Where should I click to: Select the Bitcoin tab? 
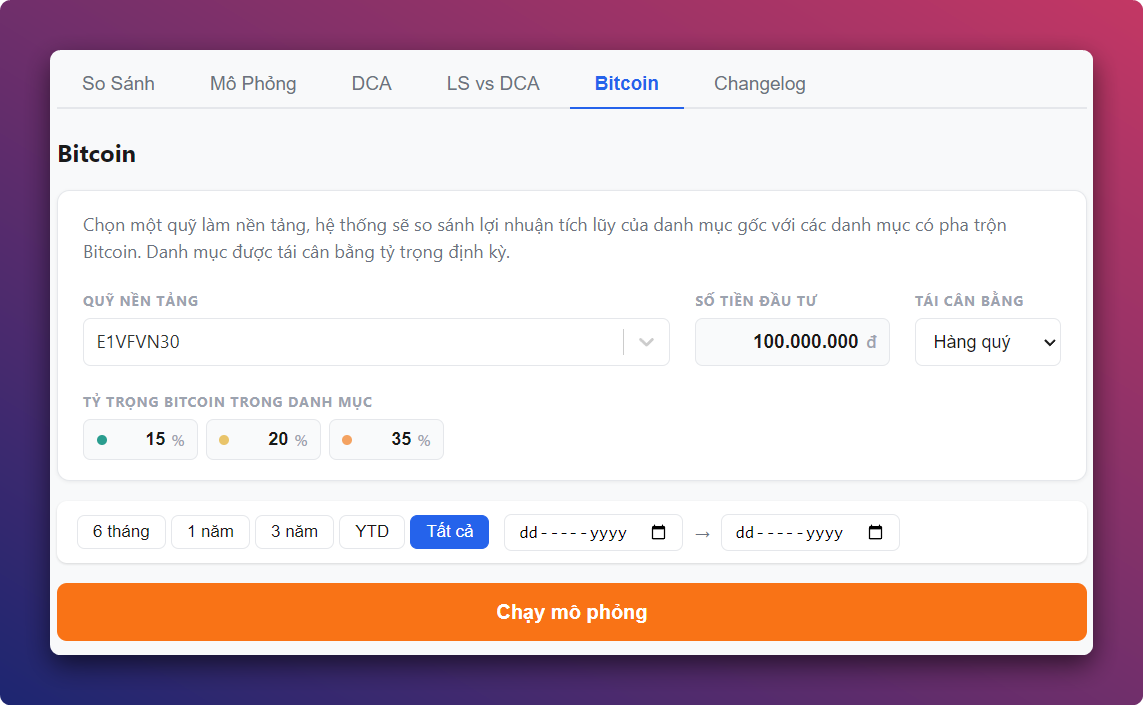coord(627,83)
